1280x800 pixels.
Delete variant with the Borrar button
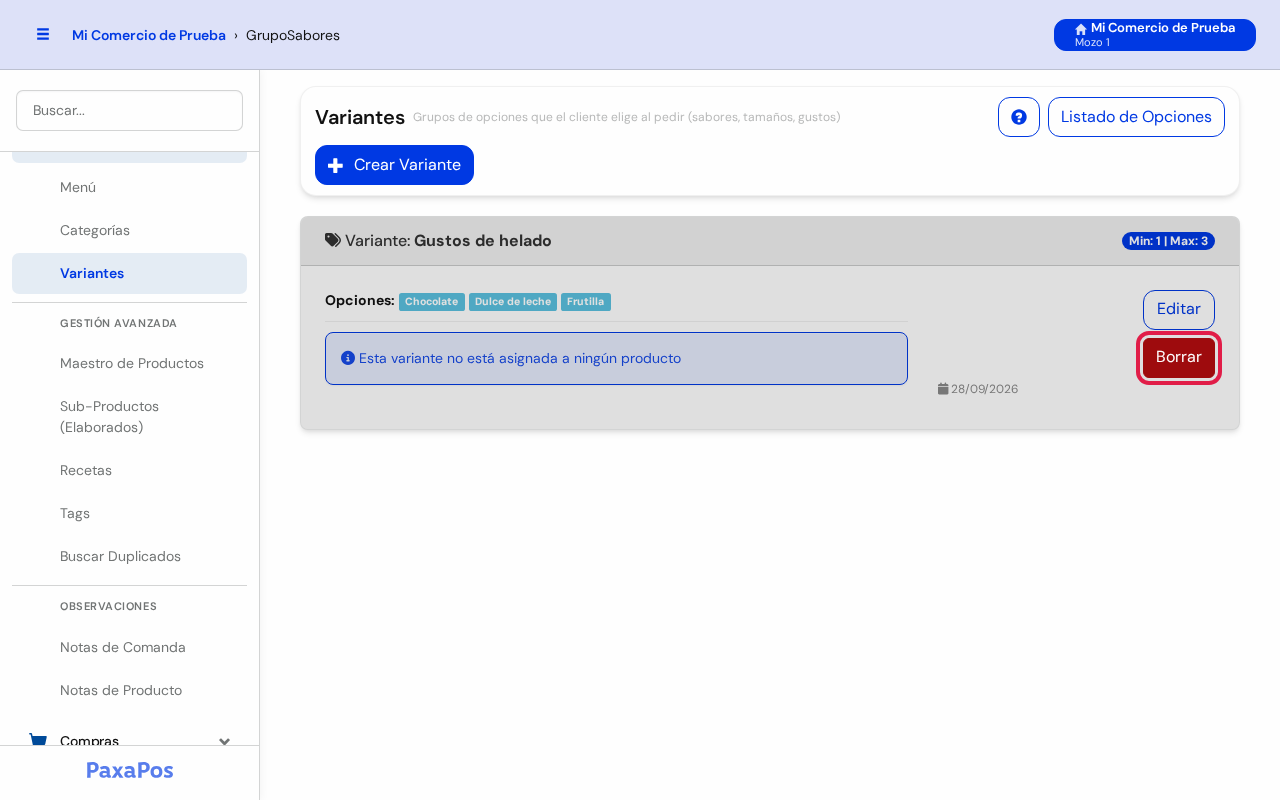[x=1179, y=358]
